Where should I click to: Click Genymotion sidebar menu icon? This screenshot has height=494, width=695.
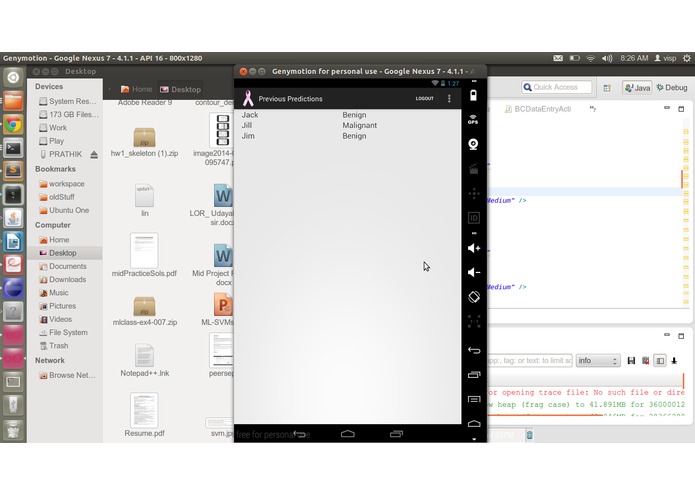pyautogui.click(x=474, y=399)
